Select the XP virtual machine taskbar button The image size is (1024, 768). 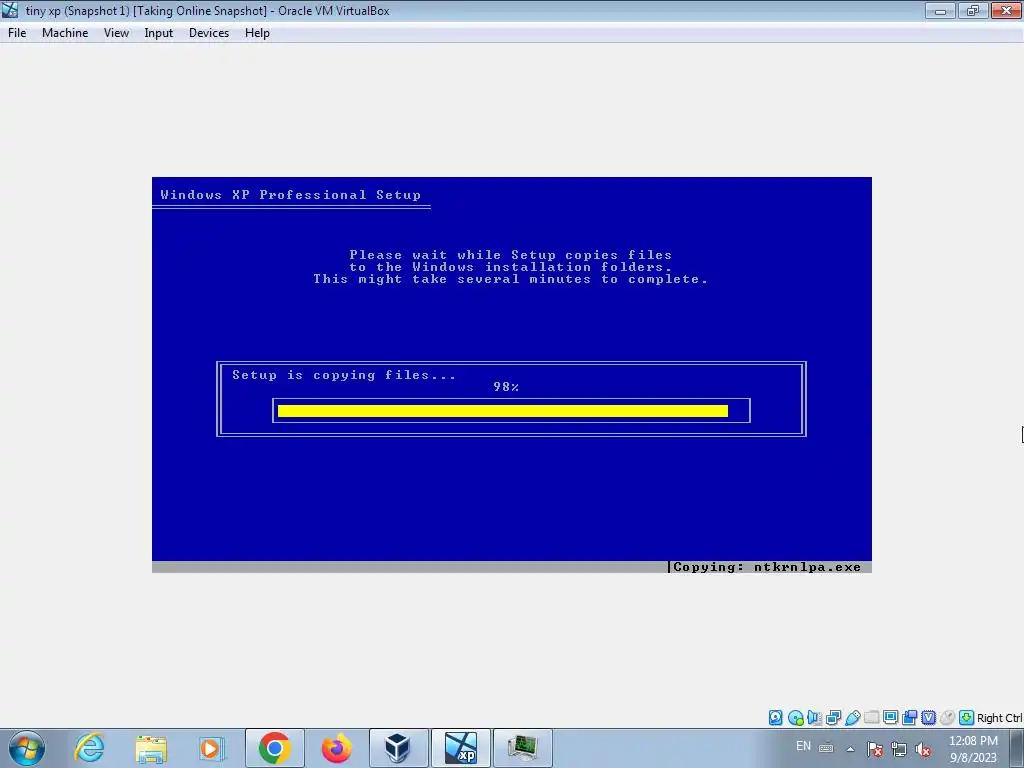460,748
